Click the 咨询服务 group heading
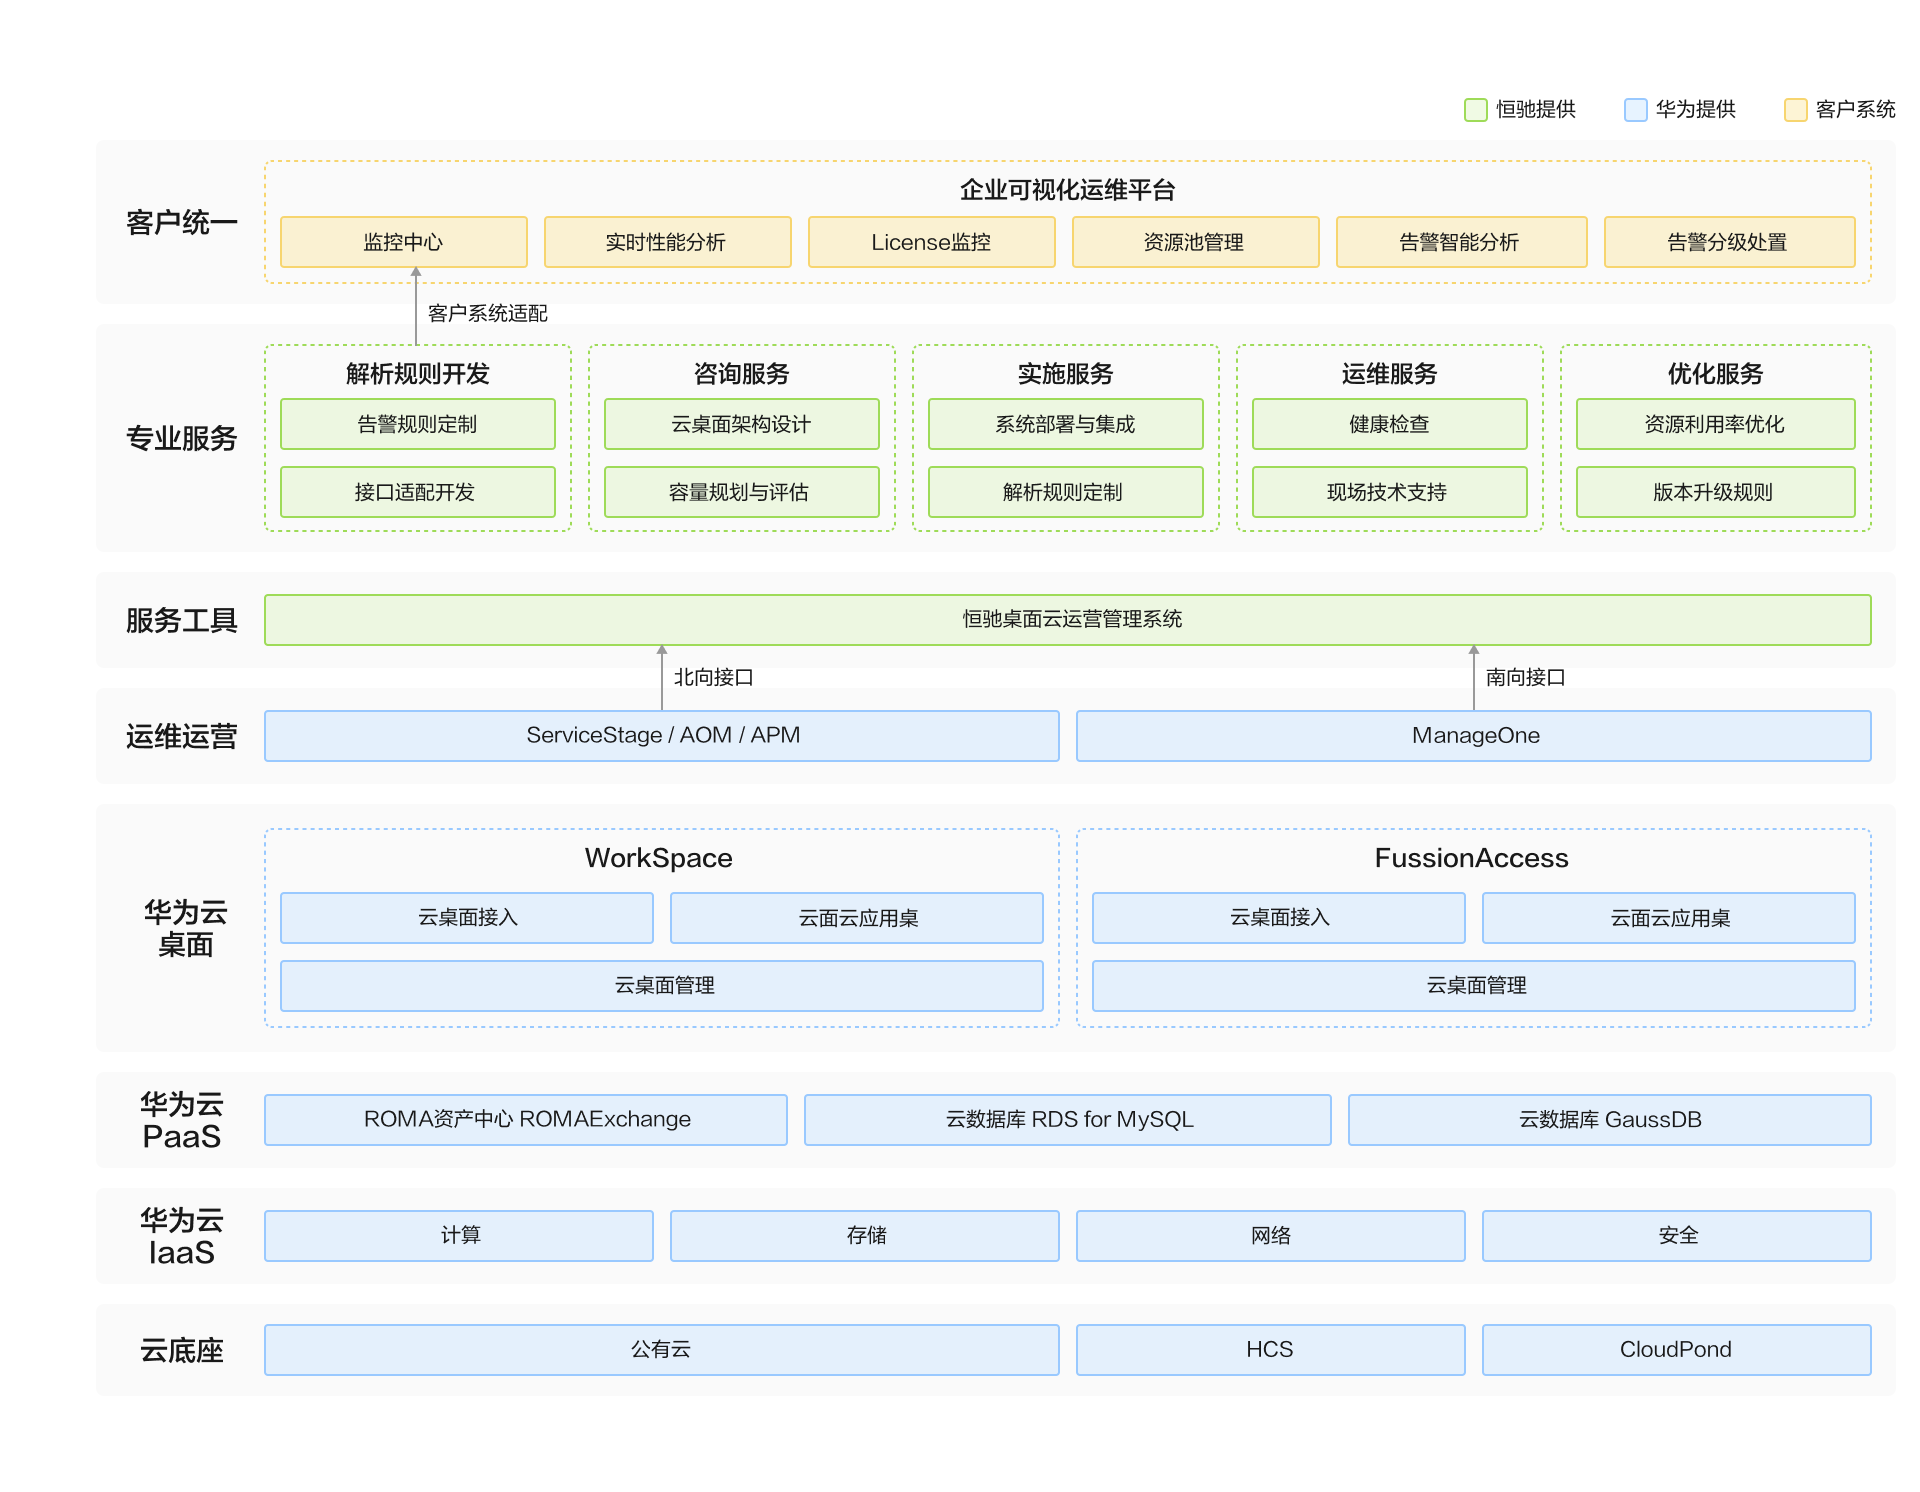The height and width of the screenshot is (1492, 1920). click(x=742, y=374)
